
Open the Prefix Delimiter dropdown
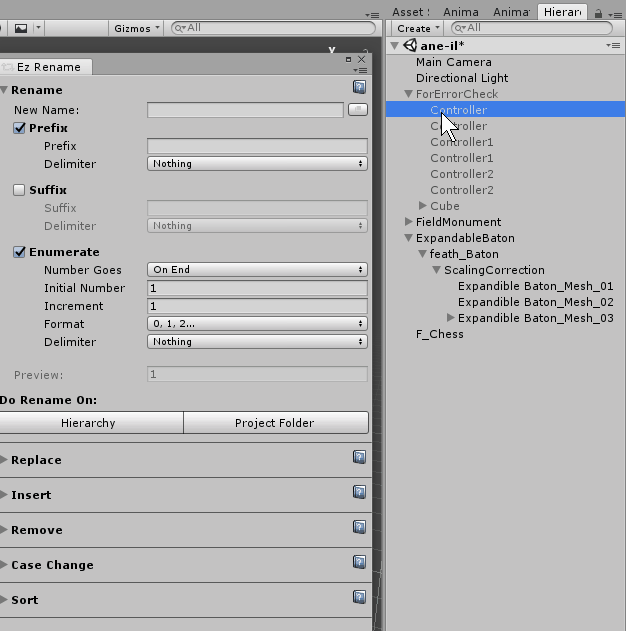coord(257,164)
